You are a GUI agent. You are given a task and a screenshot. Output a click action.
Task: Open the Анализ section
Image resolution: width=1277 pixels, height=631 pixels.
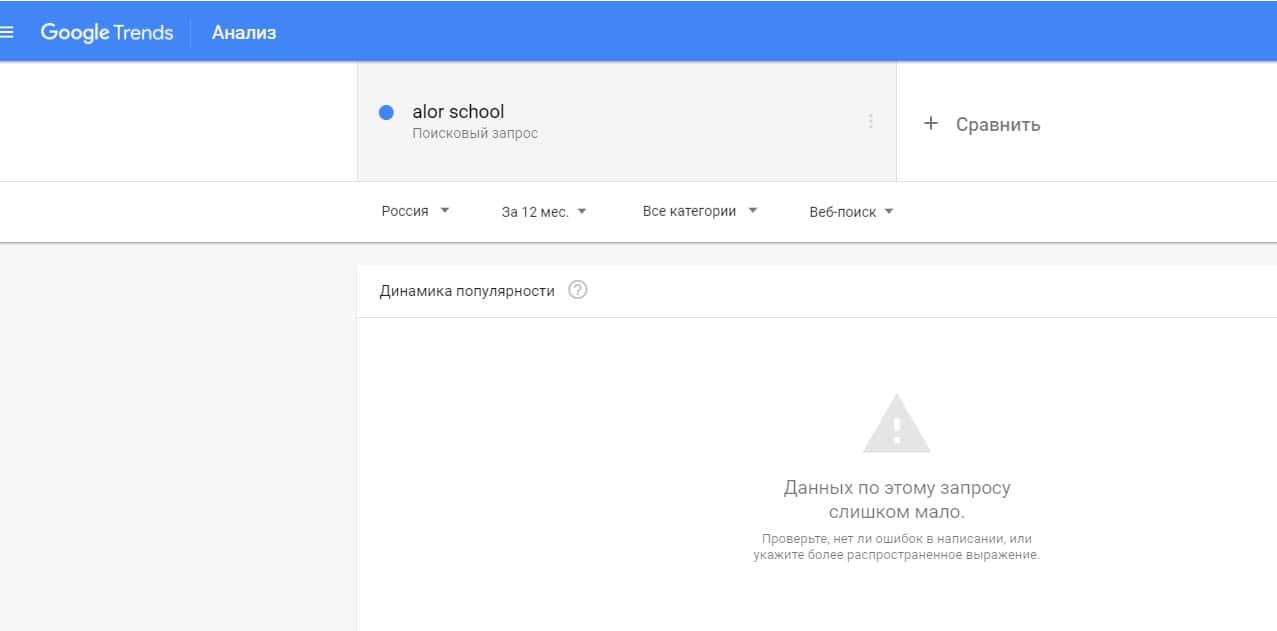tap(244, 33)
